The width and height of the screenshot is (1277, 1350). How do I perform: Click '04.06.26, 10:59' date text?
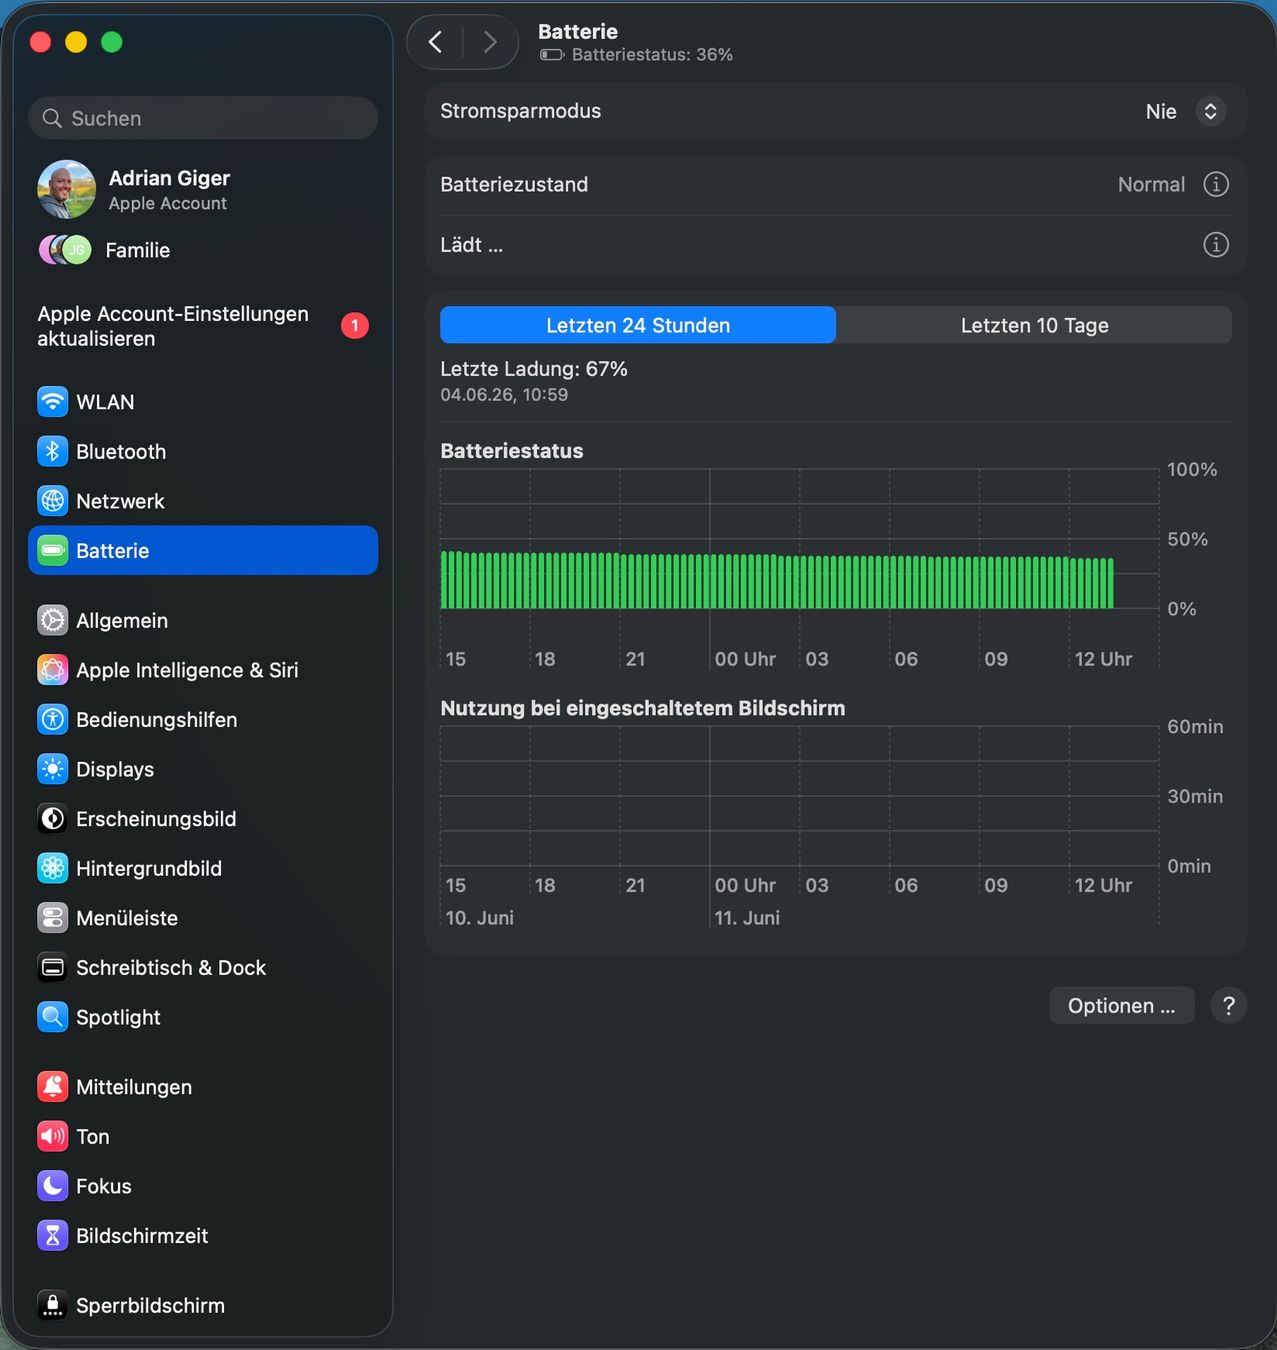pos(504,395)
